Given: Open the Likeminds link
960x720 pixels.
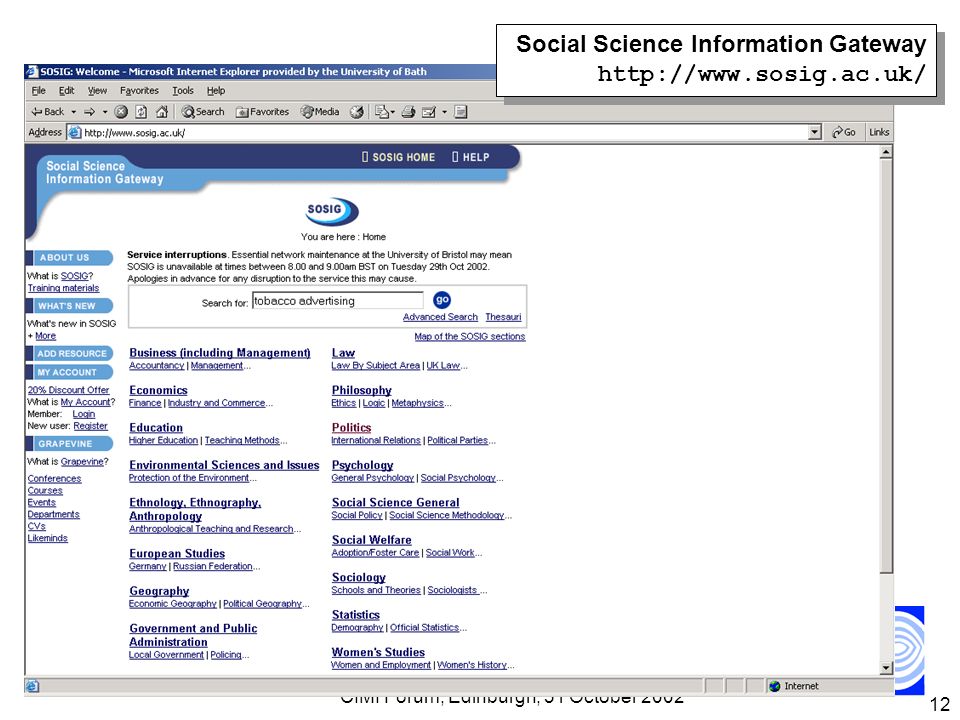Looking at the screenshot, I should 48,538.
